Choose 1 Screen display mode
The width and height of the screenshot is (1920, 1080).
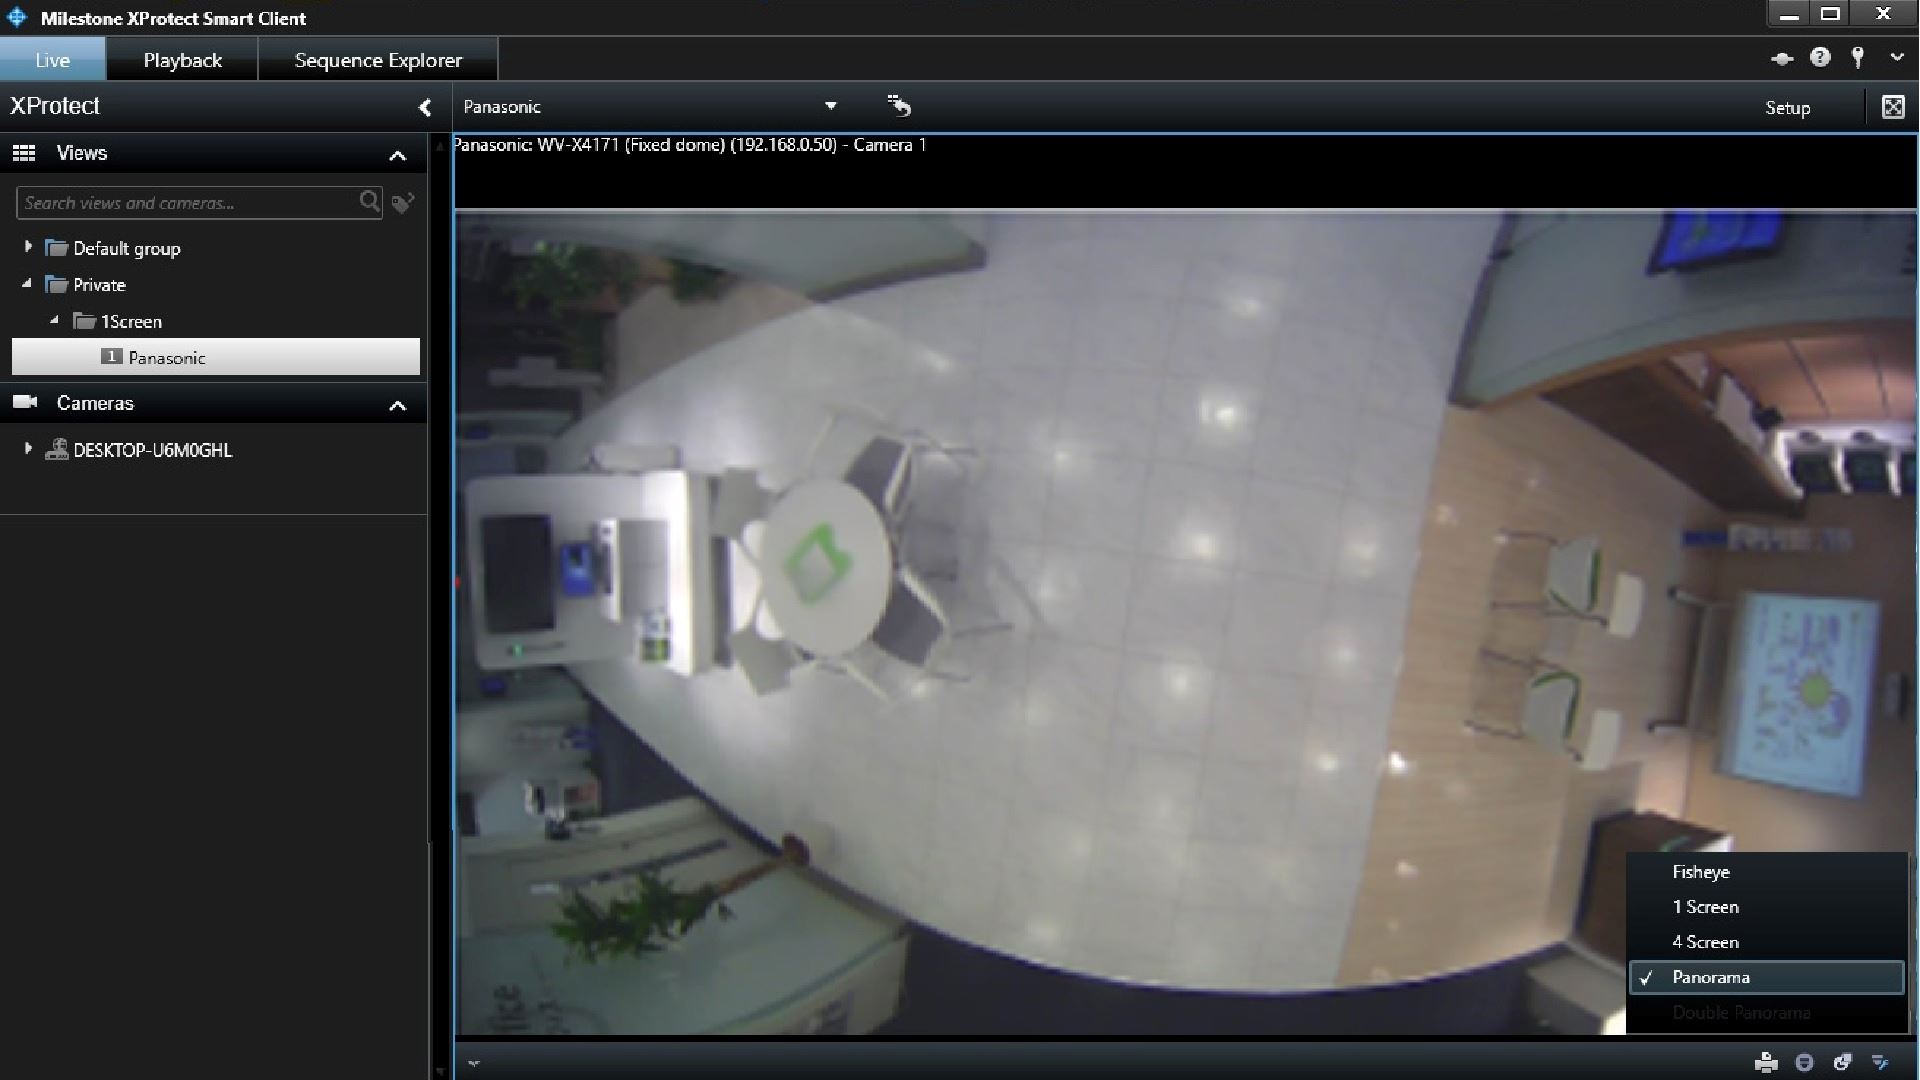point(1767,907)
